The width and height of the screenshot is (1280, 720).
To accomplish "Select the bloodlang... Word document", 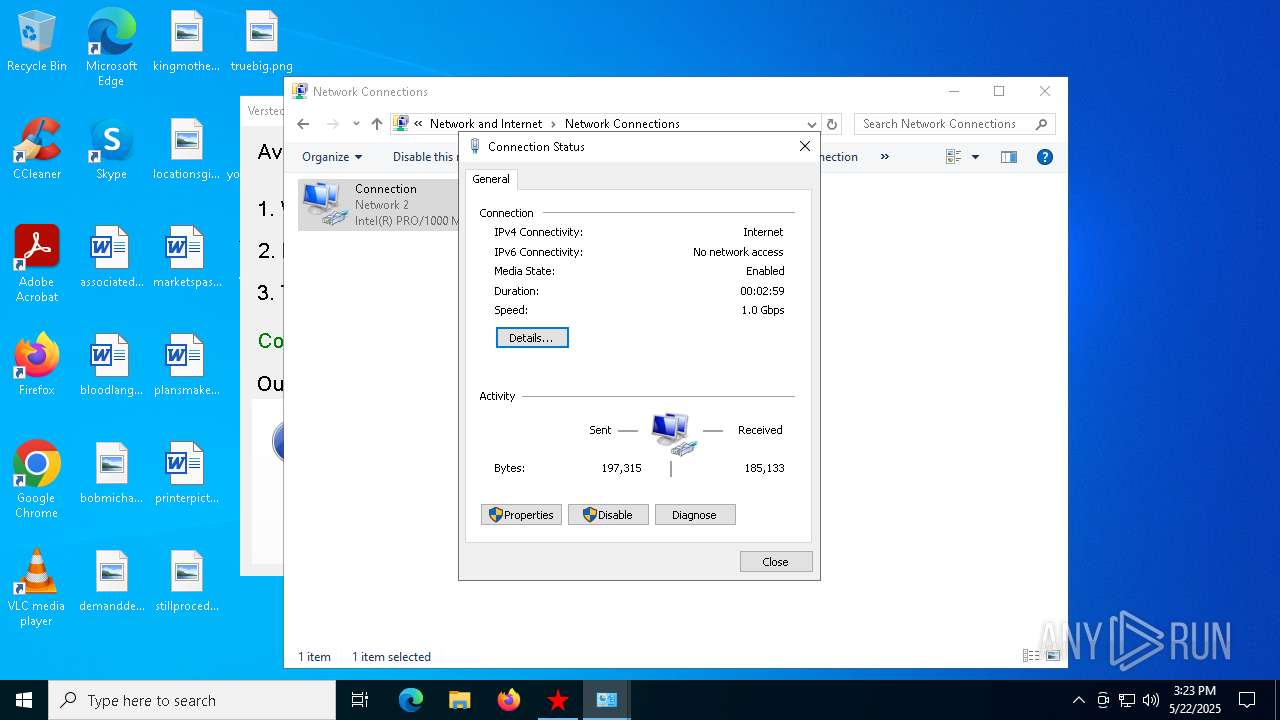I will point(111,365).
